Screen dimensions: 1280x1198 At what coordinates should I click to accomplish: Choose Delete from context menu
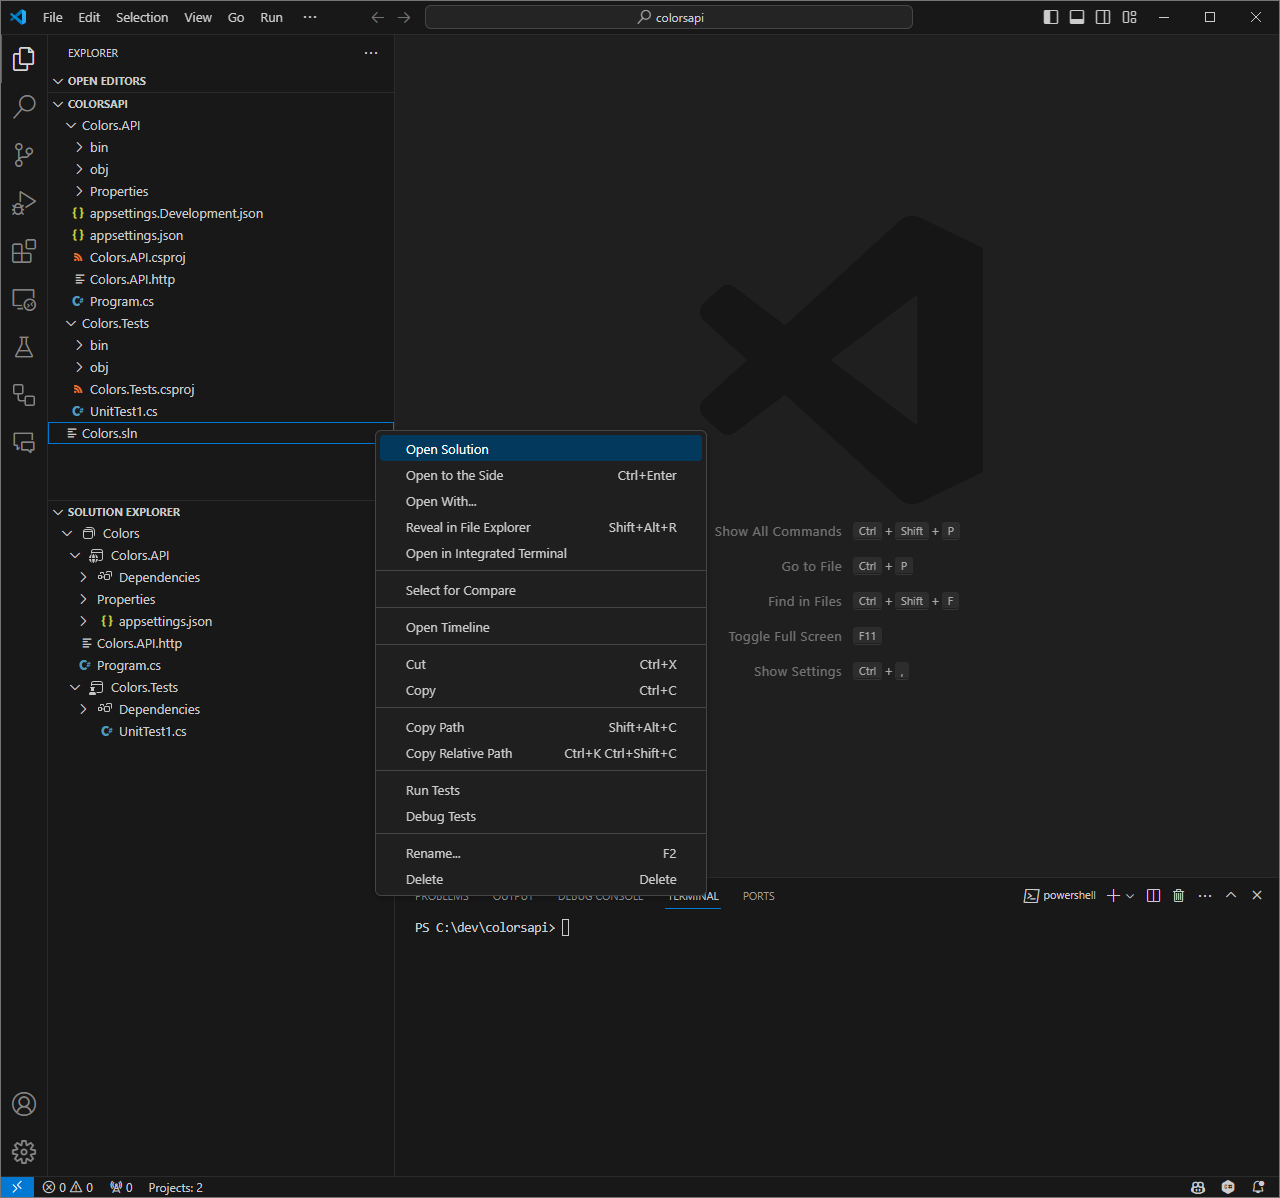pyautogui.click(x=541, y=880)
